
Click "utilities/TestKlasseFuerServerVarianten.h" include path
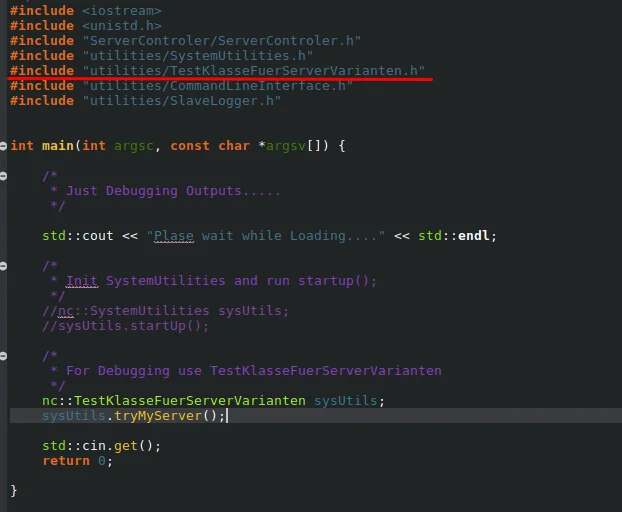point(253,71)
